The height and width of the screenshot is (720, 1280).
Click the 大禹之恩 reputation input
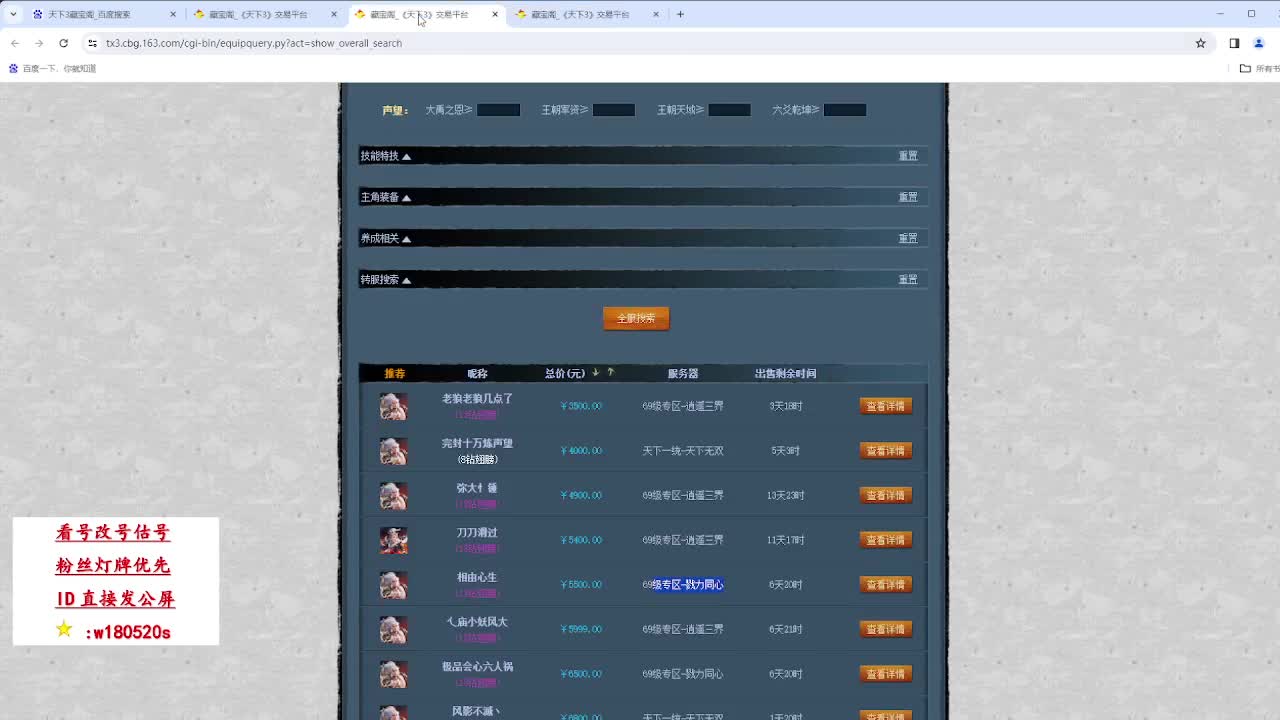pos(498,110)
